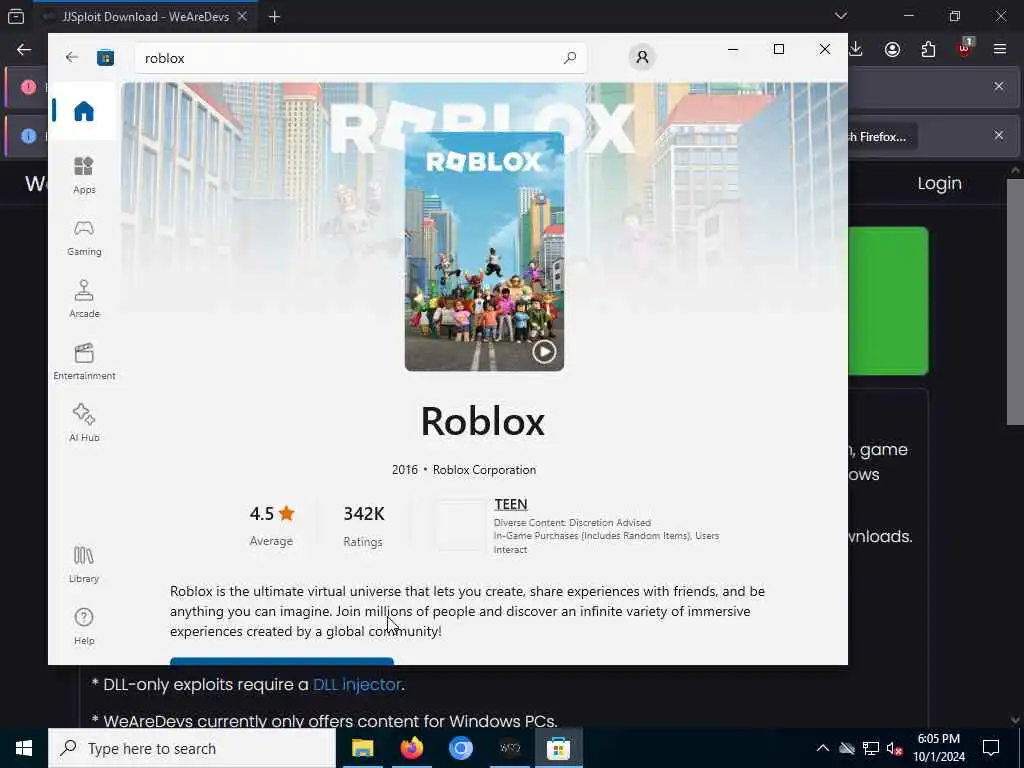The image size is (1024, 768).
Task: Open Help in Store sidebar
Action: (x=84, y=626)
